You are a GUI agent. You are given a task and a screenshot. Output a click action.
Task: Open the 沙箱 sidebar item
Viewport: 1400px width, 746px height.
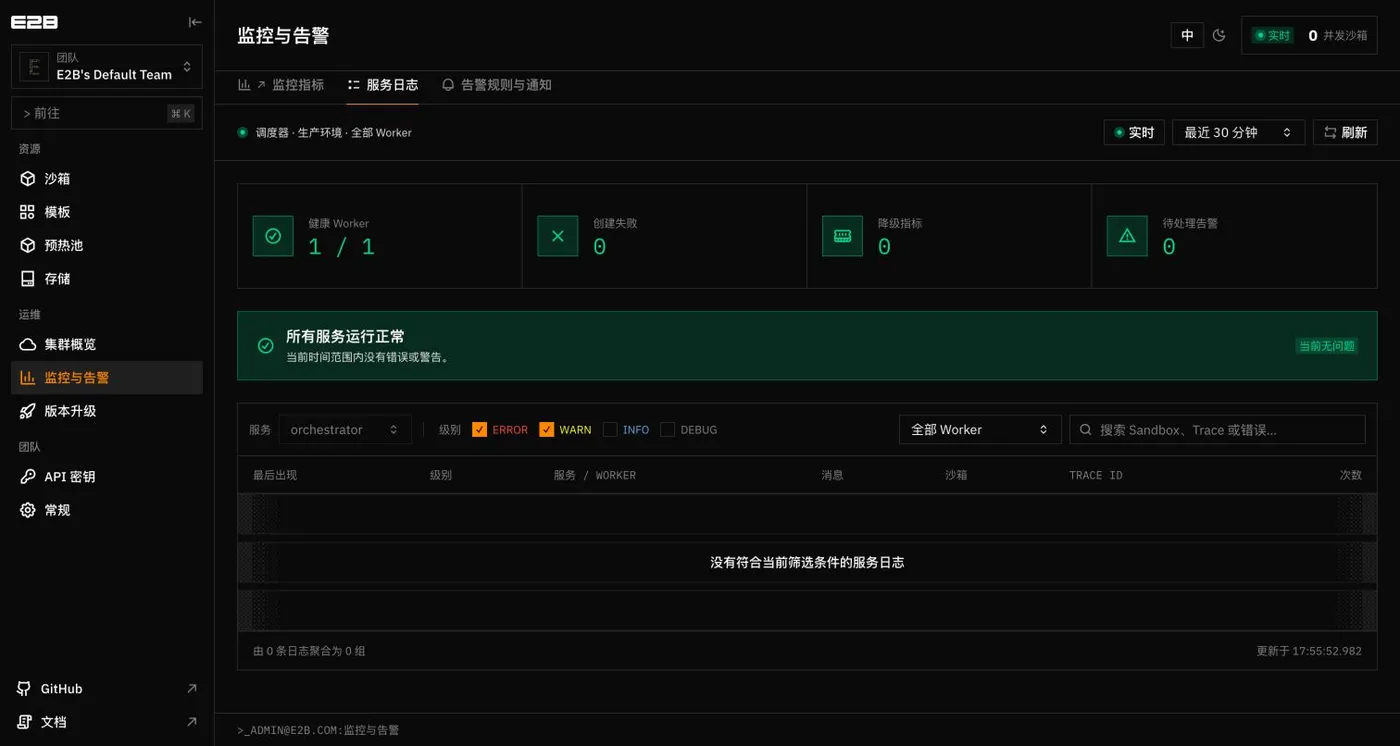pyautogui.click(x=107, y=179)
